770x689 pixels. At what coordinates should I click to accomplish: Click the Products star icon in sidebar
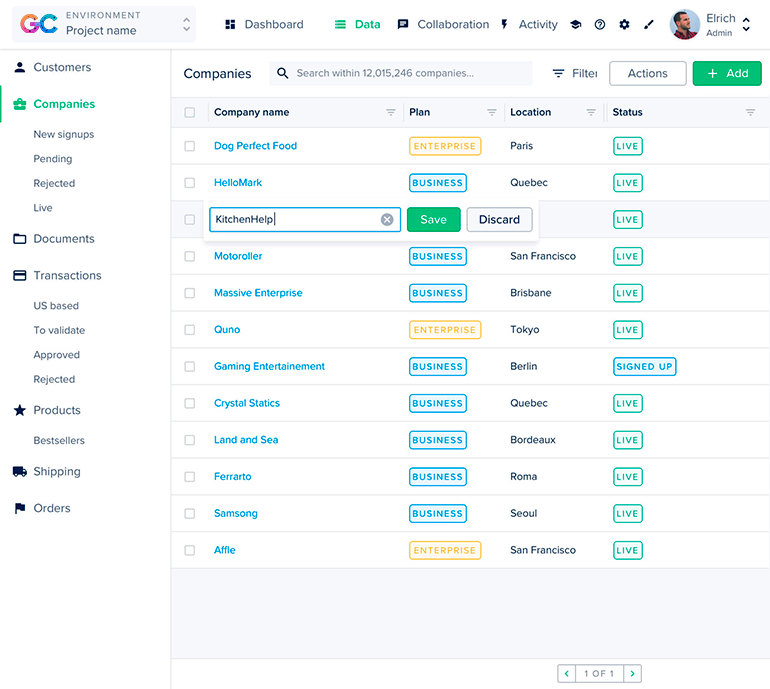click(x=20, y=410)
